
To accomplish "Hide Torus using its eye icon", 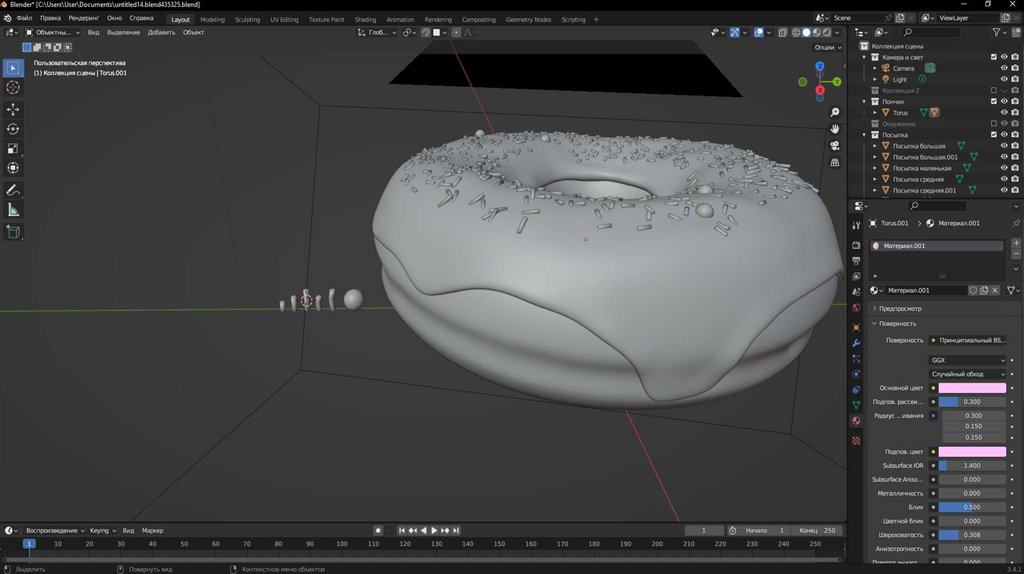I will tap(1004, 113).
